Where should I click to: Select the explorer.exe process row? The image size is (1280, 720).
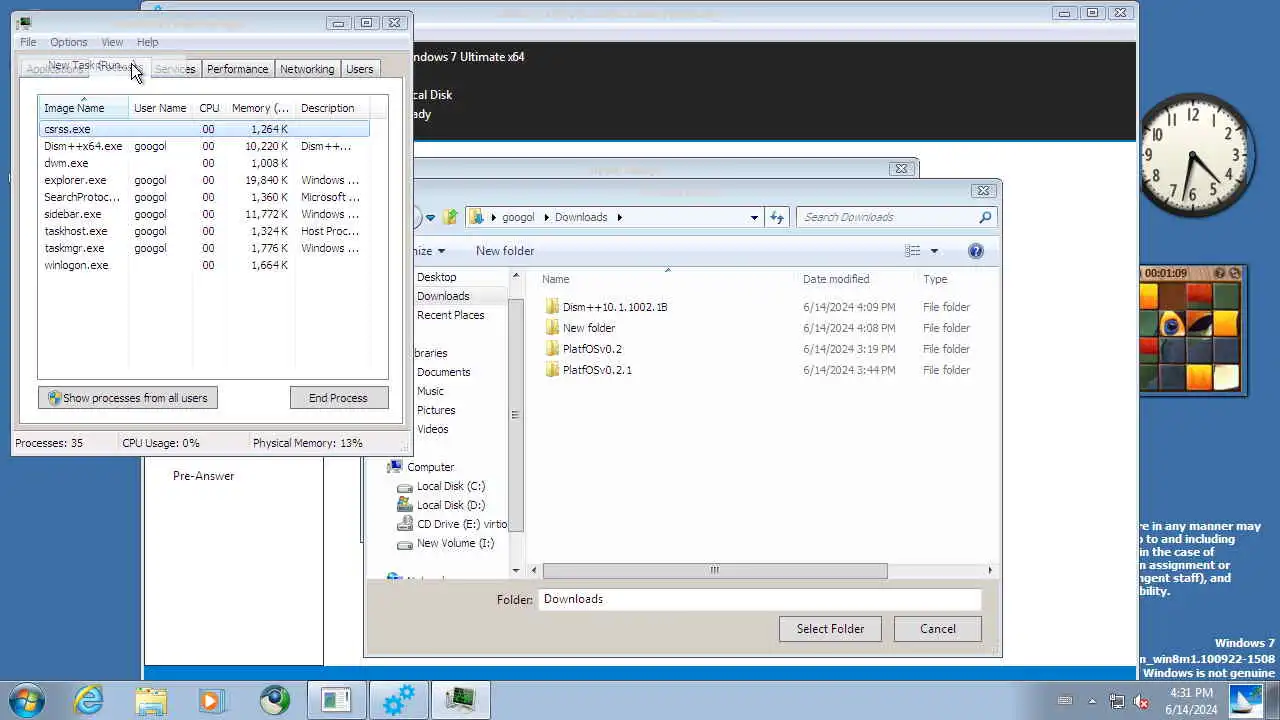(x=204, y=180)
